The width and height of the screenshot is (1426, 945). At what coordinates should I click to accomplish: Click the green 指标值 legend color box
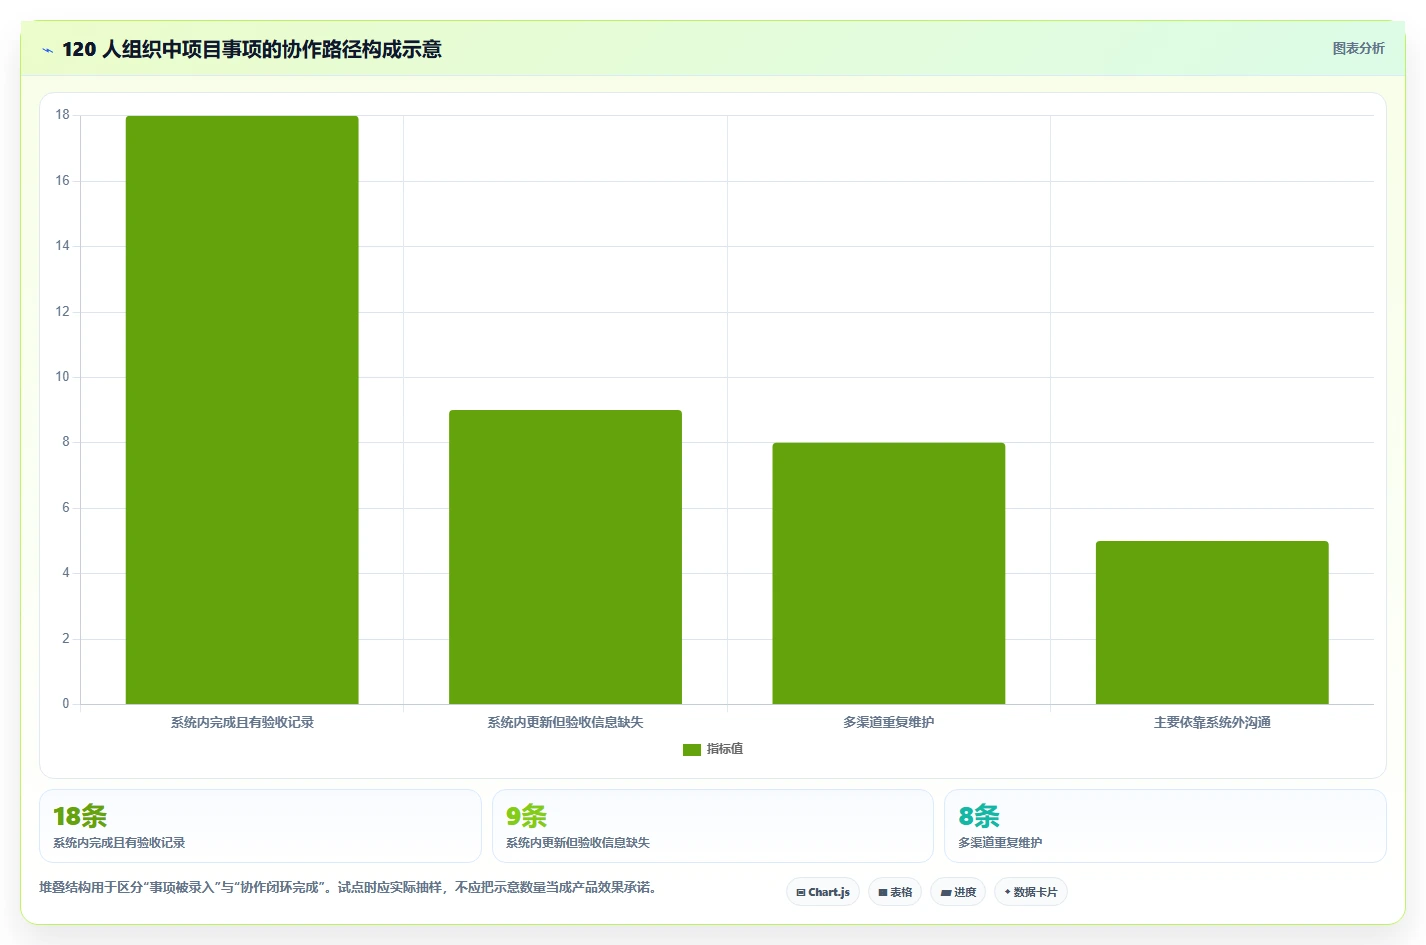point(692,749)
